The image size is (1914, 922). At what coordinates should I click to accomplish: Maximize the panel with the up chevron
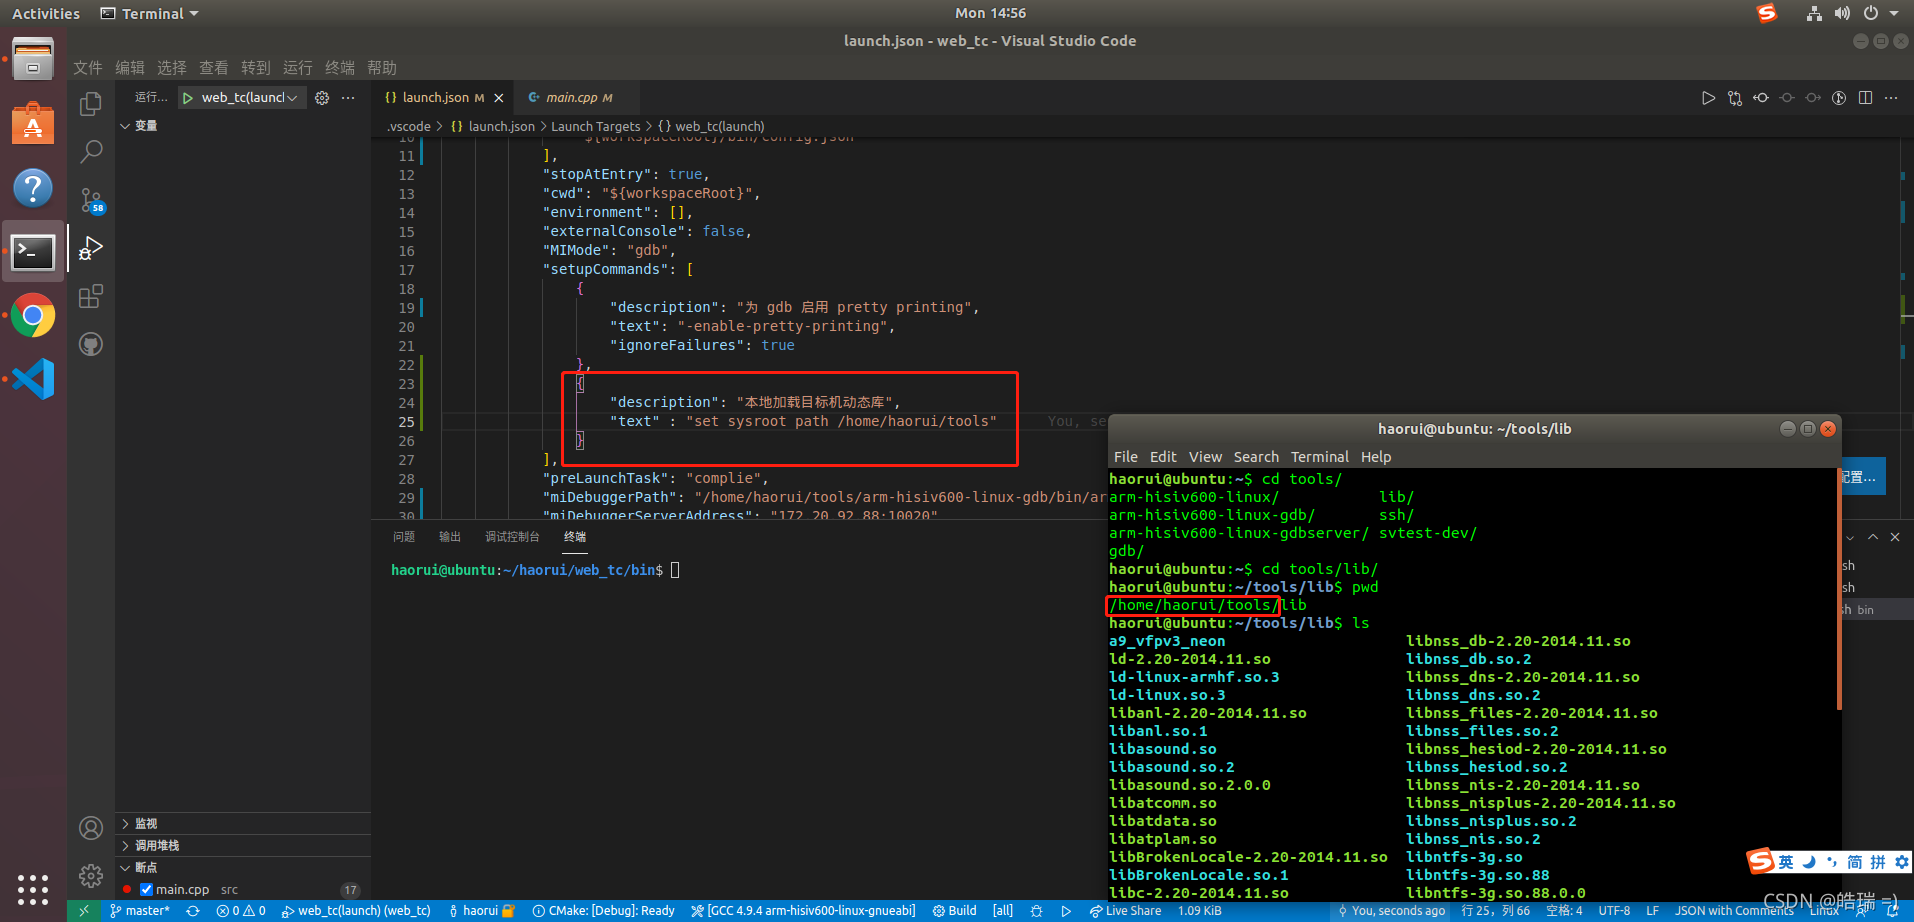[1873, 537]
